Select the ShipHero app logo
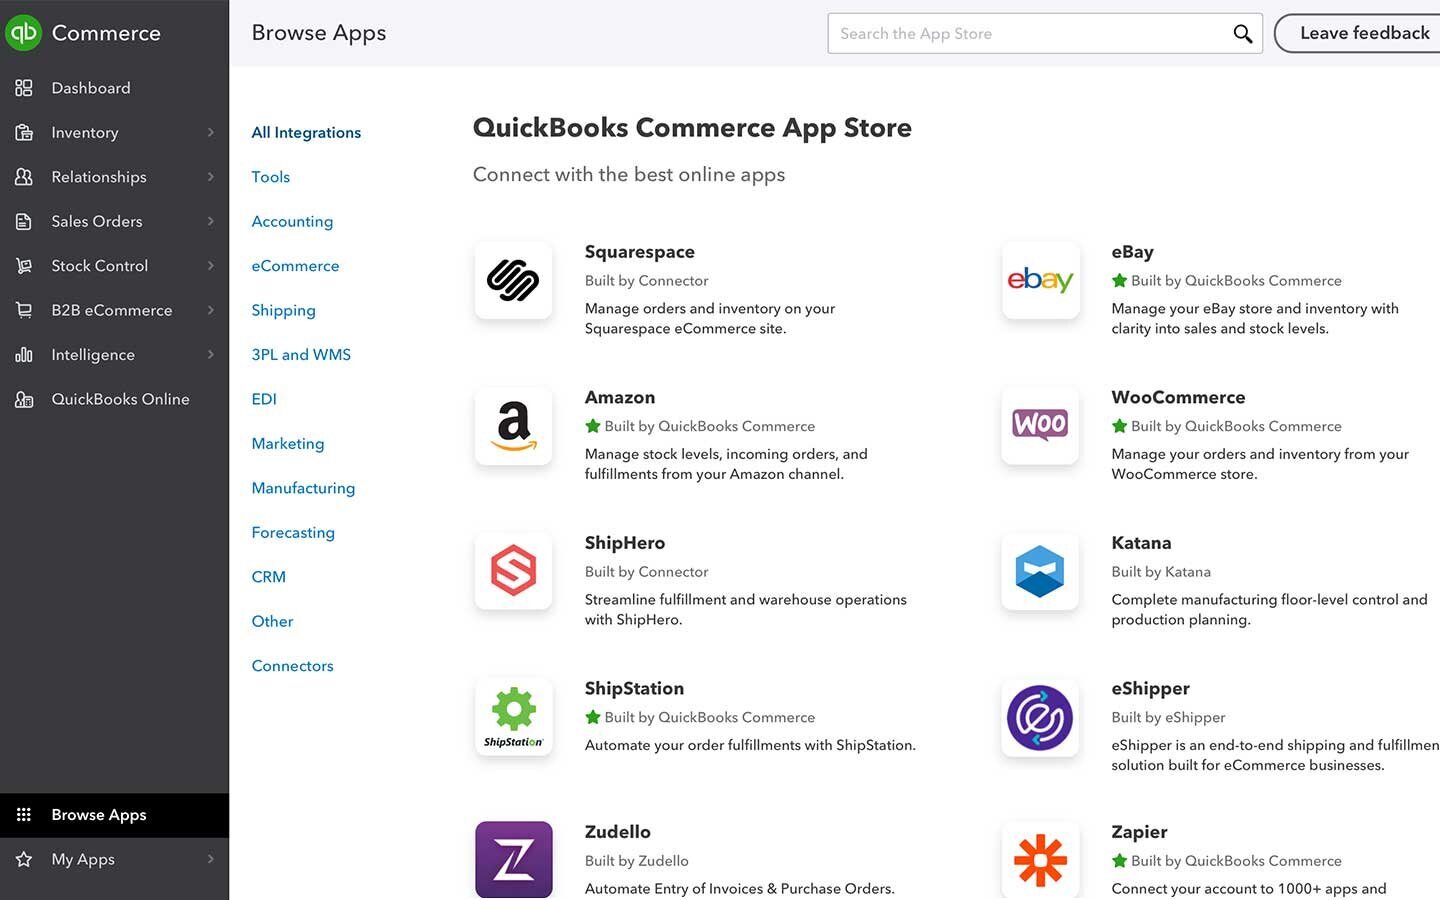This screenshot has width=1440, height=900. (x=513, y=572)
